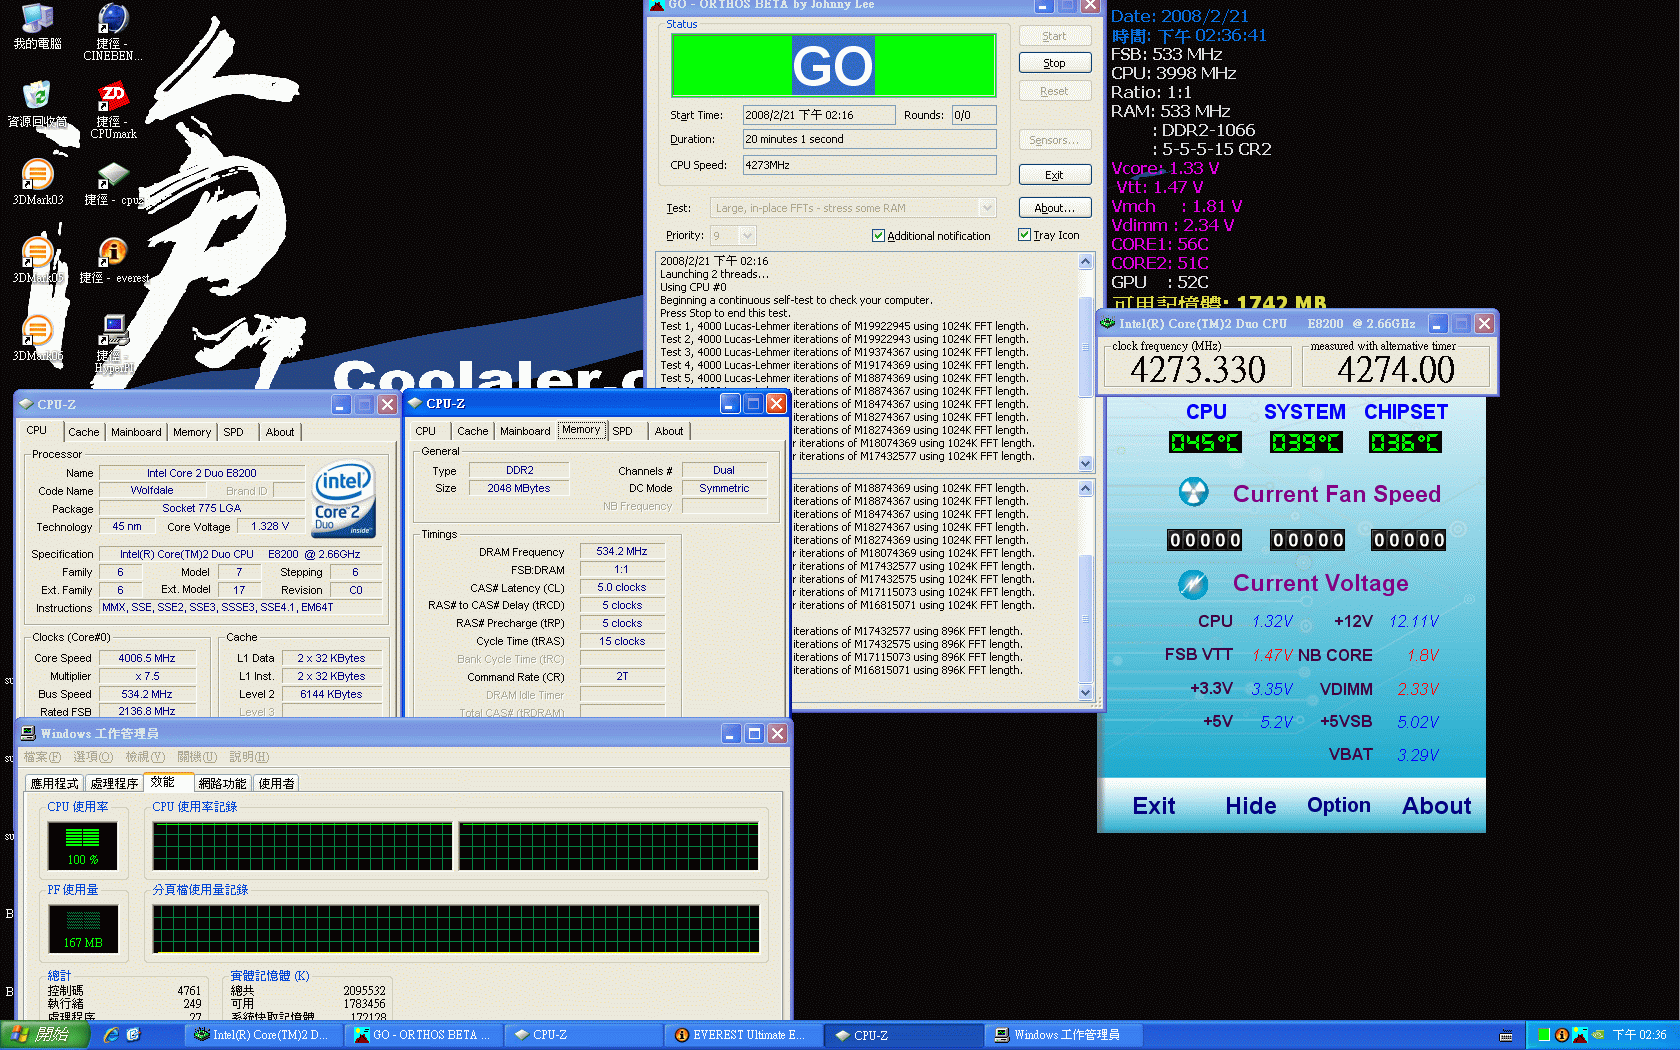
Task: Click the PF usage meter showing 167 MB
Action: coord(83,928)
